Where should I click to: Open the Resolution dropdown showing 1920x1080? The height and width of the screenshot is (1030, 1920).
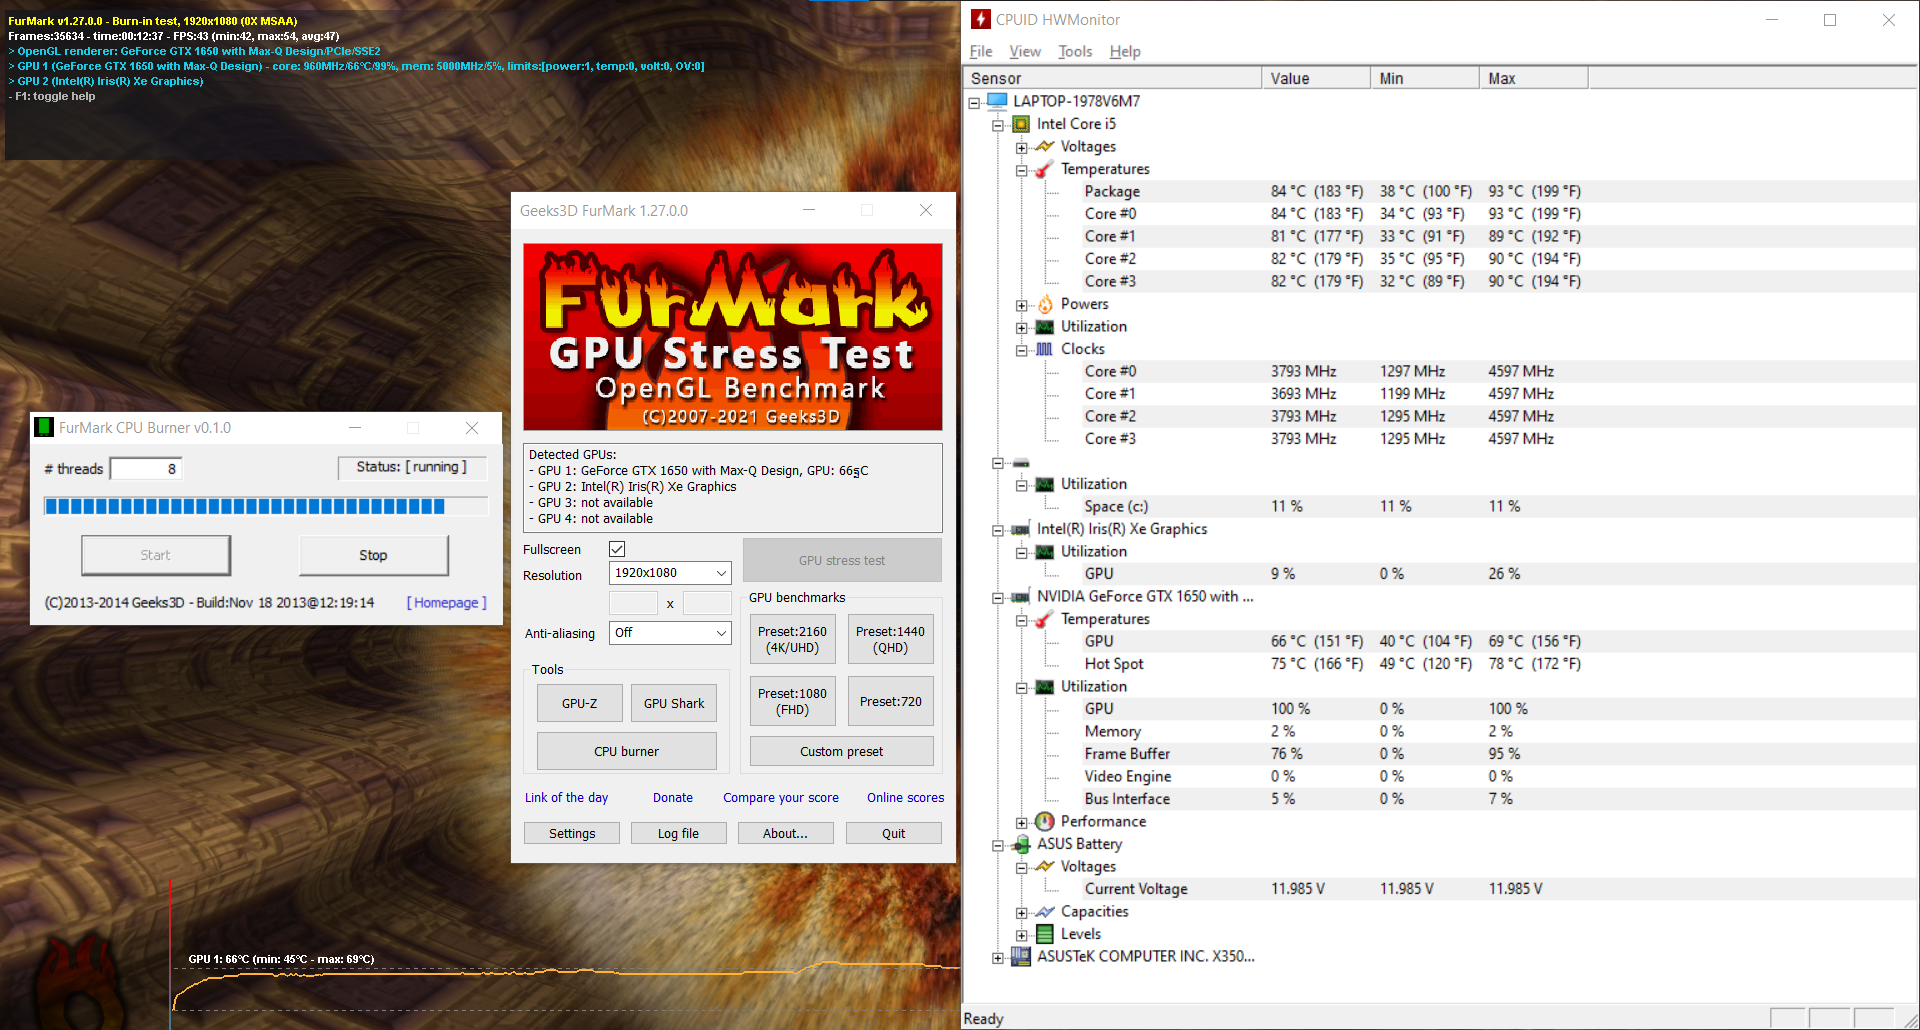click(x=670, y=573)
